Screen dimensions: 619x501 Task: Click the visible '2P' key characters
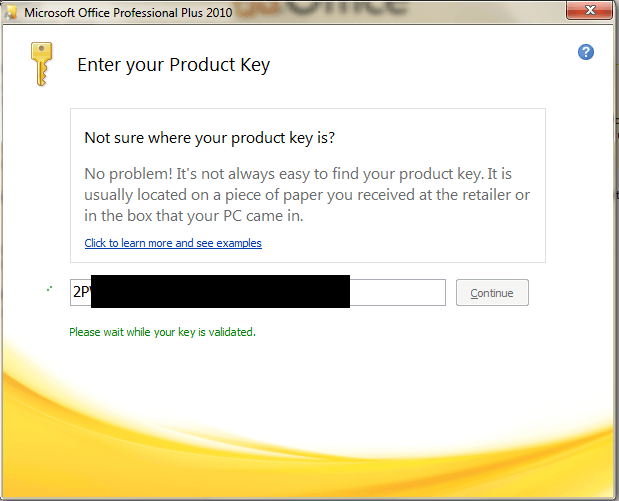click(81, 293)
